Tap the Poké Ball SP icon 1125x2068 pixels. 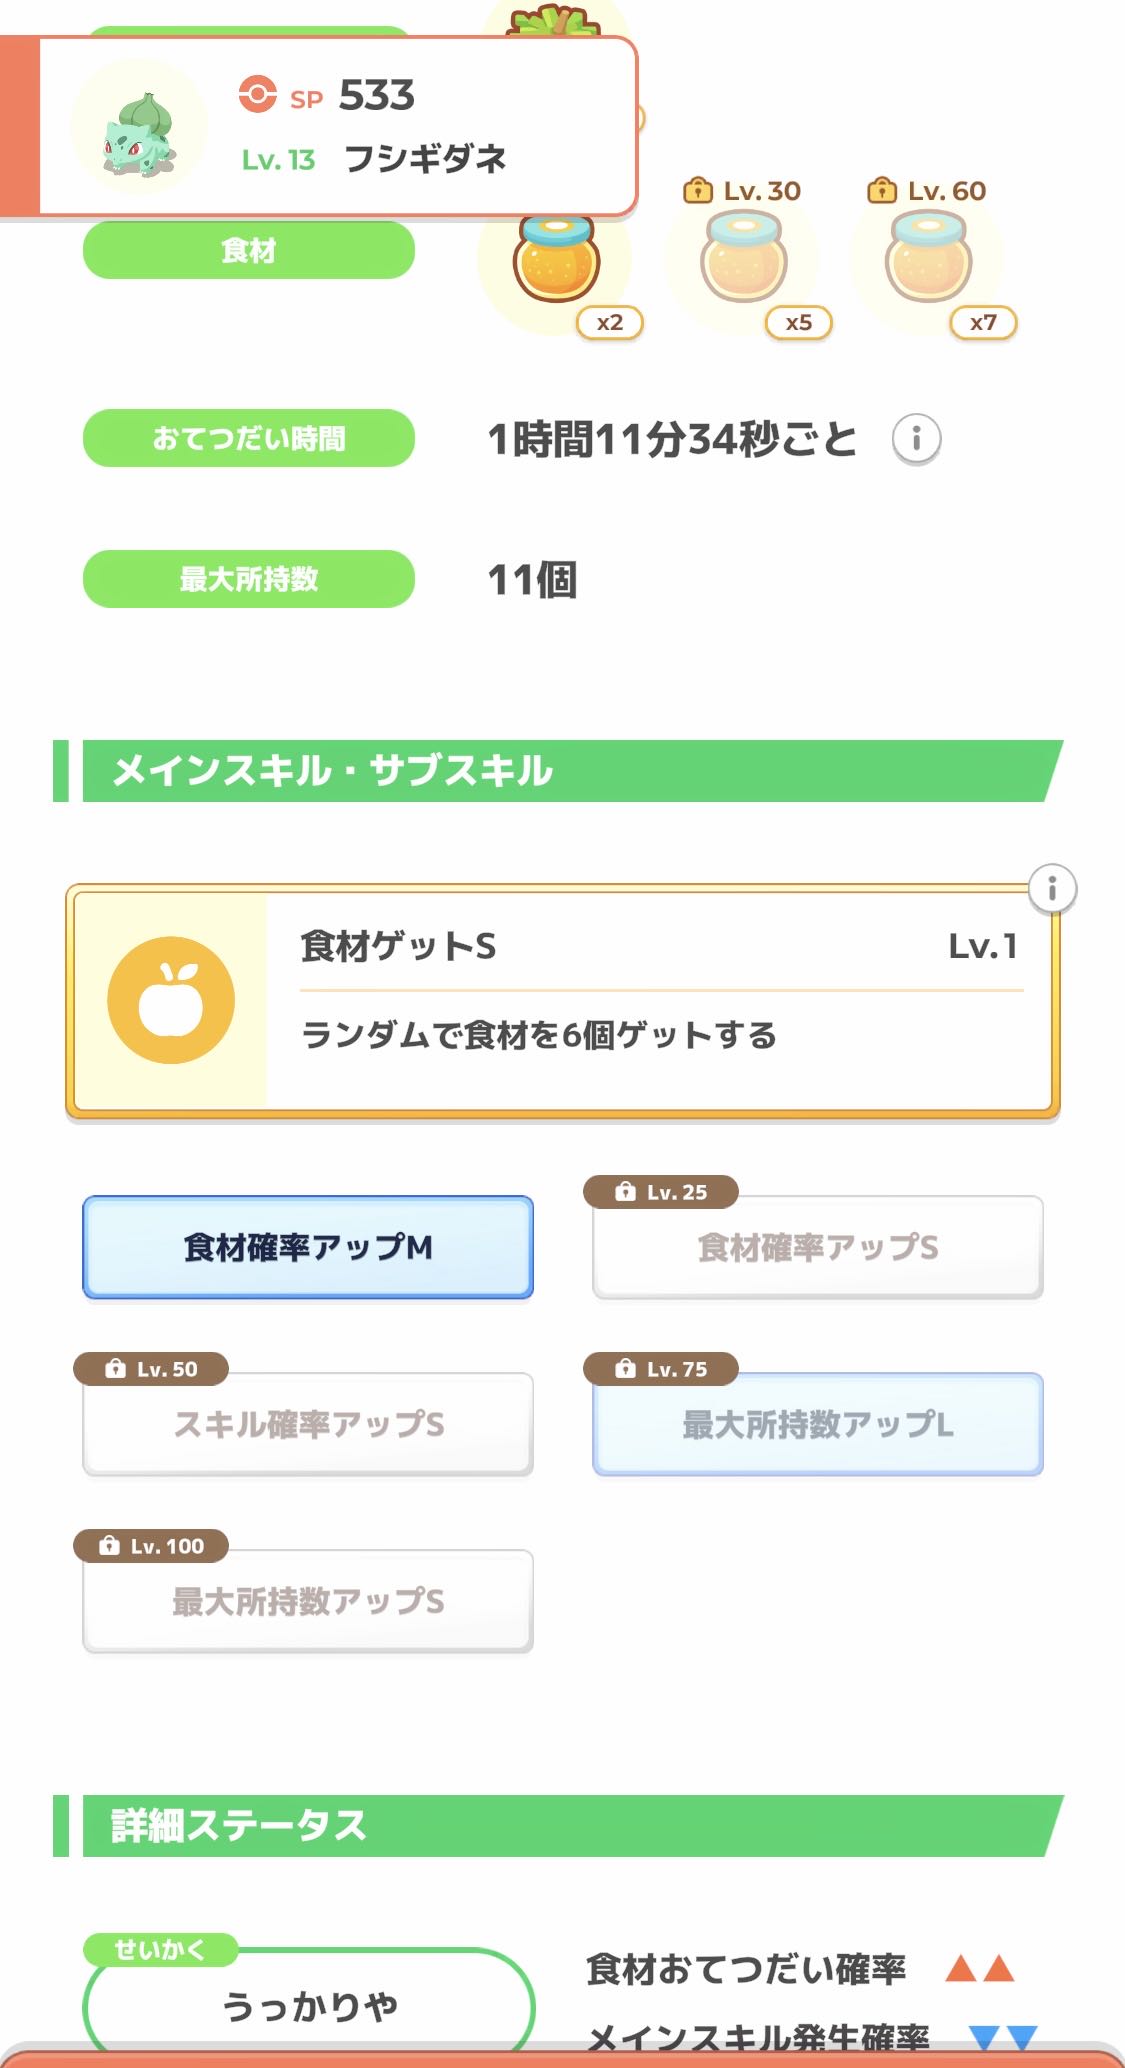(257, 95)
